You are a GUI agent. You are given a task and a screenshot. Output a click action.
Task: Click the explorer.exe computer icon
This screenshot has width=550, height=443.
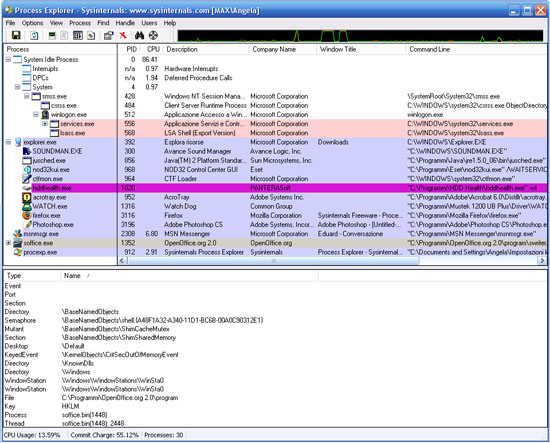tap(18, 142)
